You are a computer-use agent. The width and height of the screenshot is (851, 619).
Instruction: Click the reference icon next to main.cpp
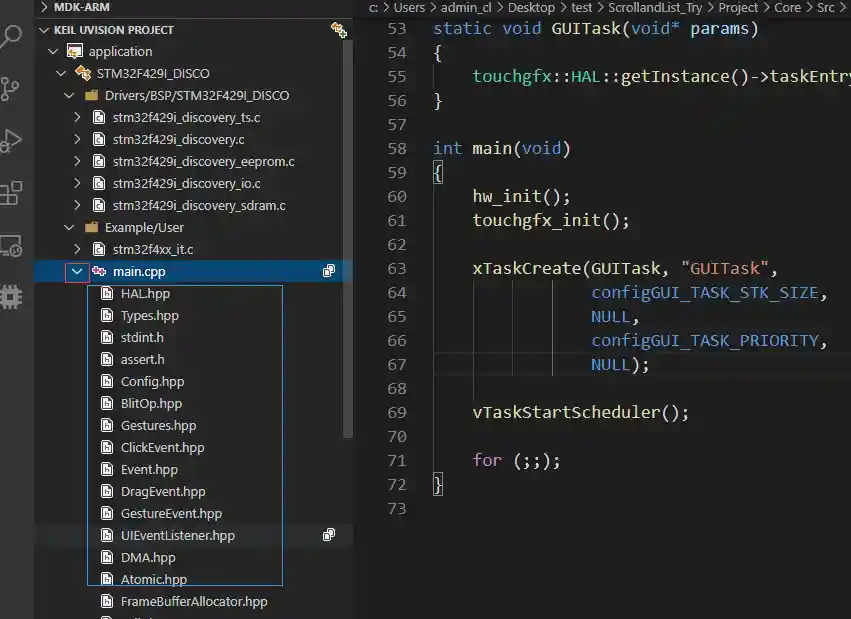tap(329, 271)
